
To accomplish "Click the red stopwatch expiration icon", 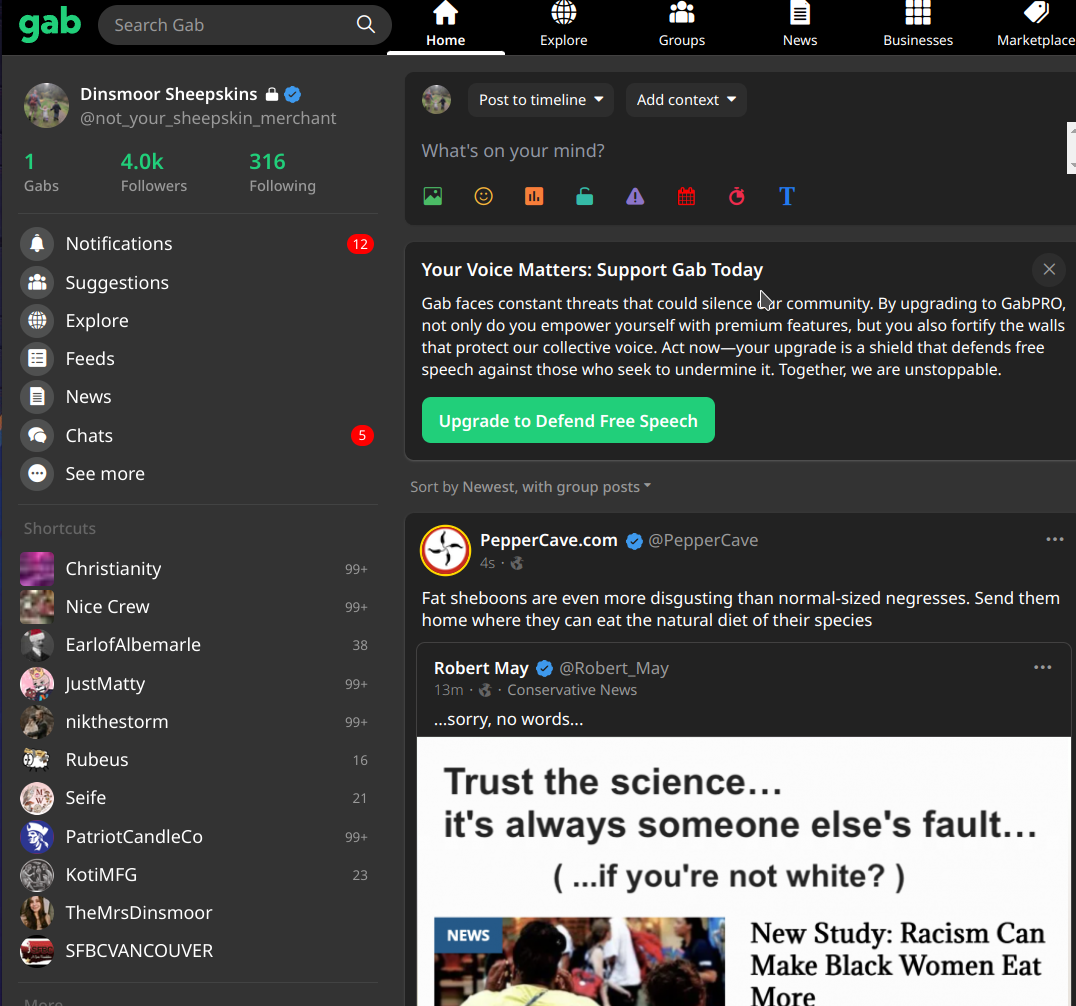I will 736,196.
